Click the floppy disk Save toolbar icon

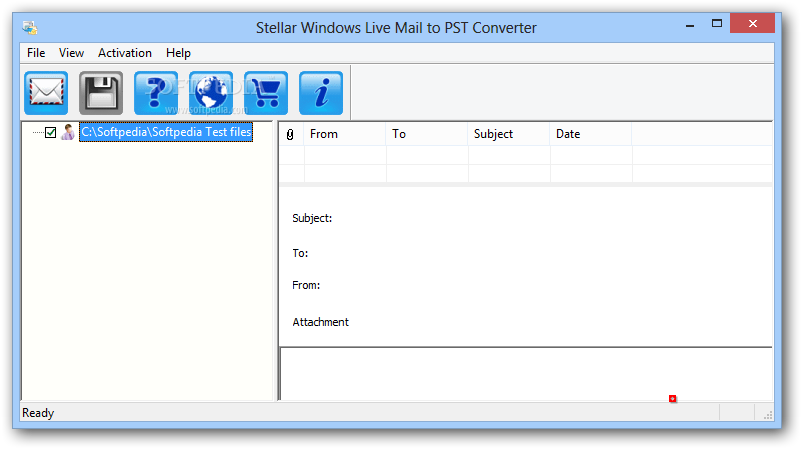point(101,93)
